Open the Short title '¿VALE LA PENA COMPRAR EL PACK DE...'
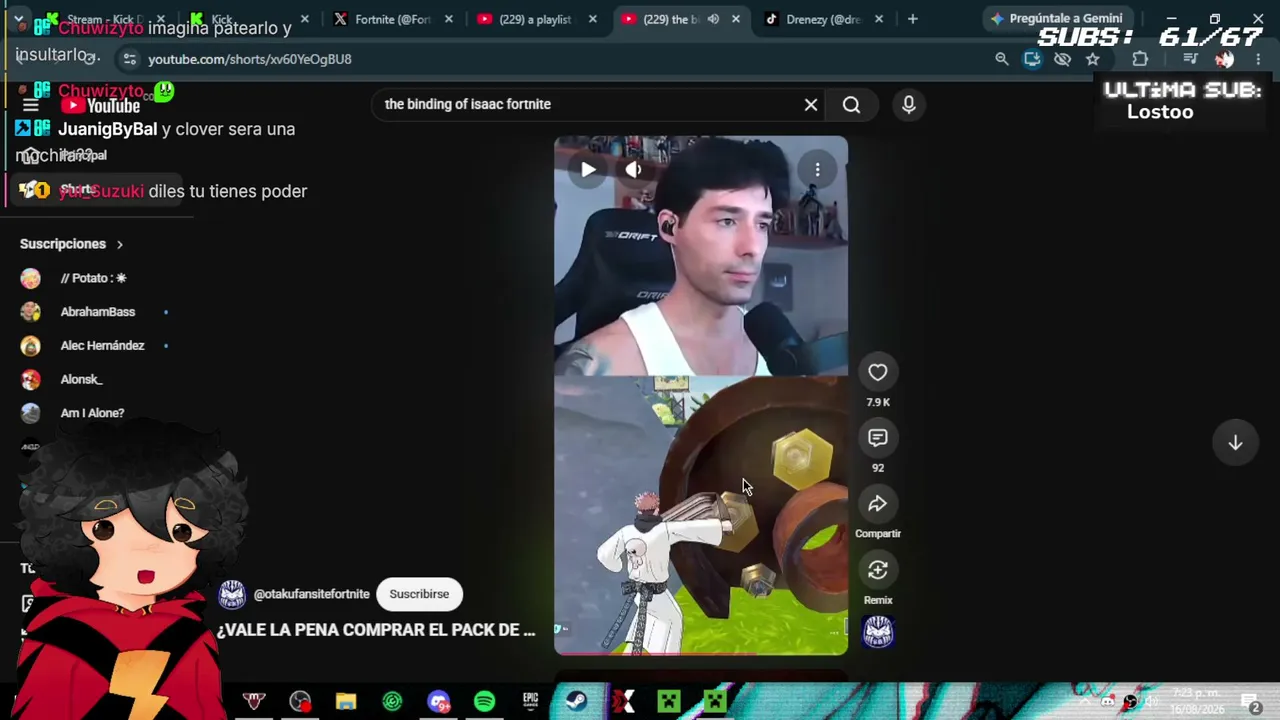The image size is (1280, 720). point(376,630)
